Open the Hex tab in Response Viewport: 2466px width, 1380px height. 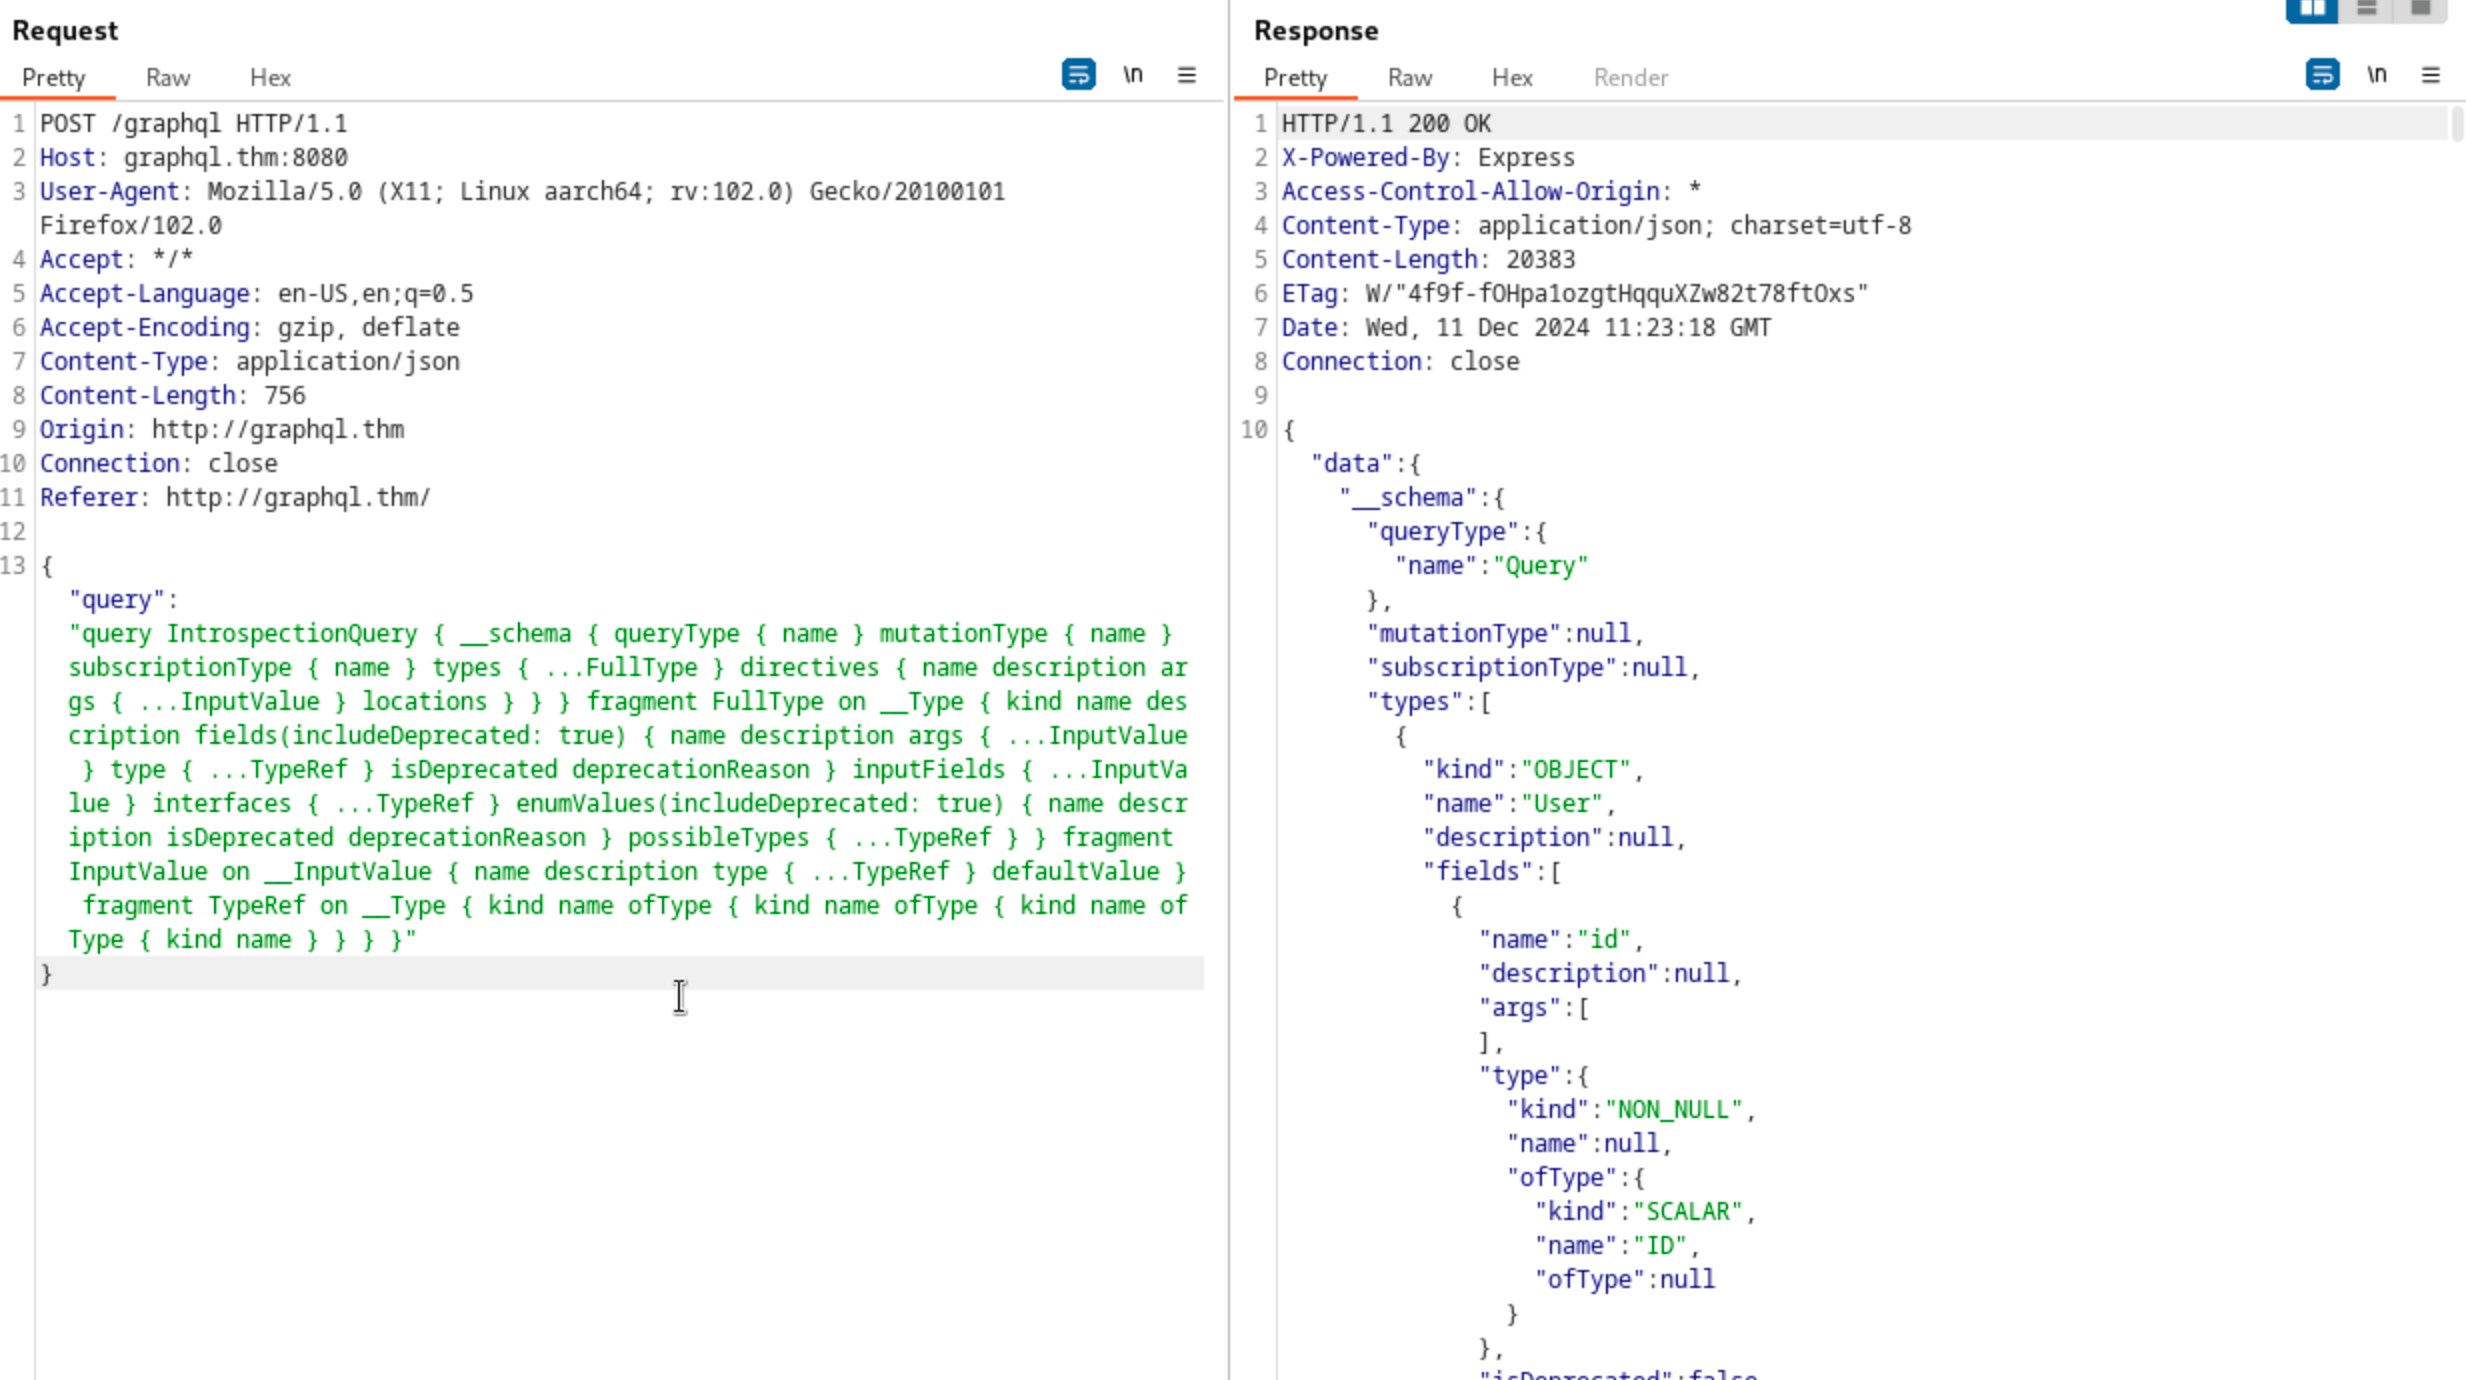(1512, 78)
